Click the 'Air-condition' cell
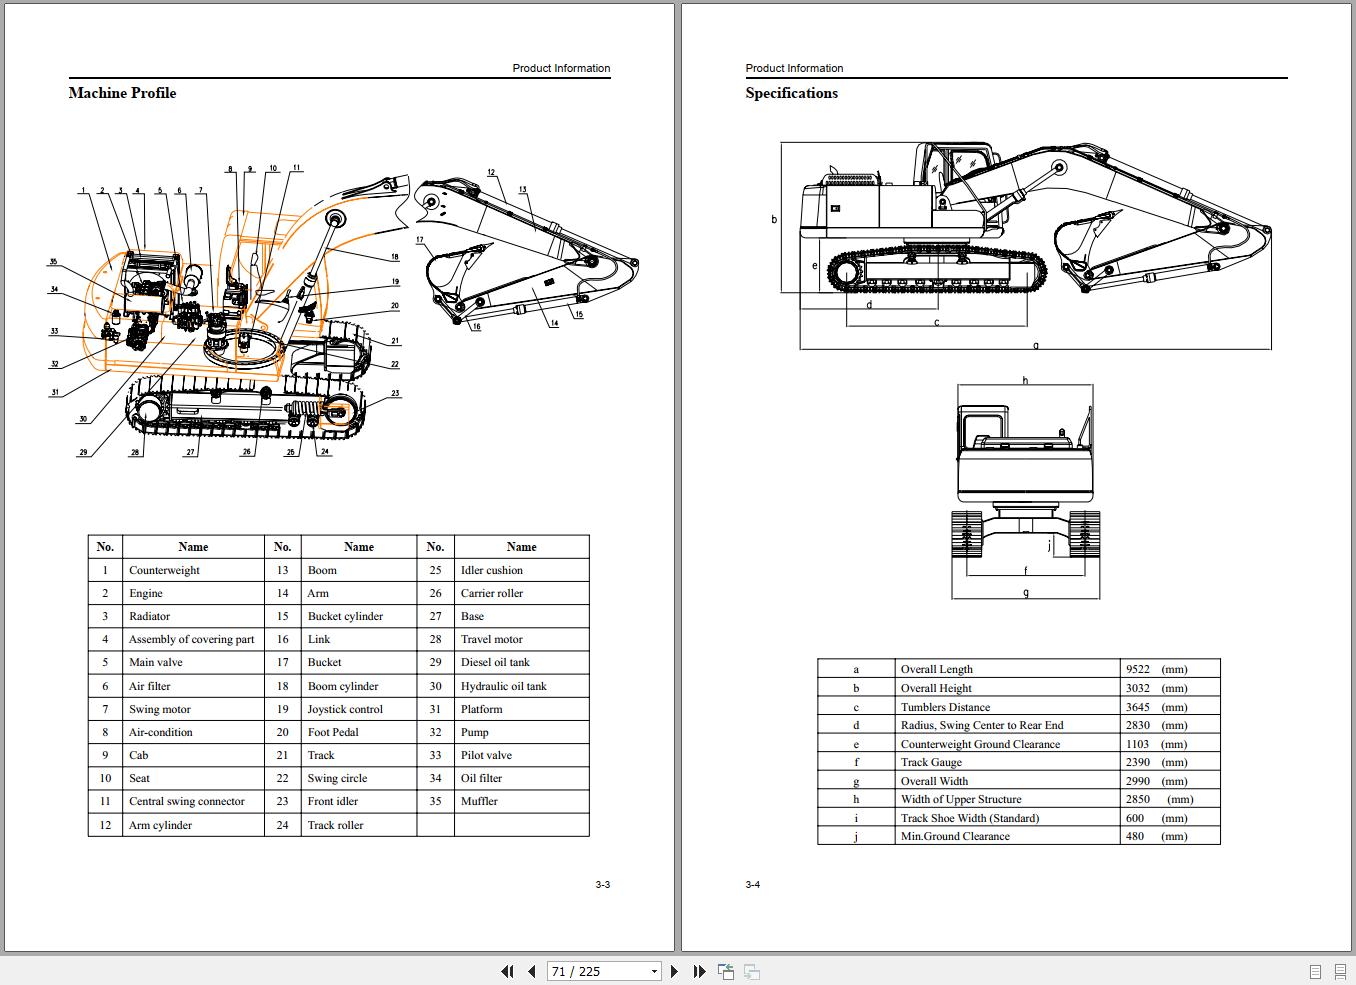Screen dimensions: 1356x985 click(x=193, y=732)
